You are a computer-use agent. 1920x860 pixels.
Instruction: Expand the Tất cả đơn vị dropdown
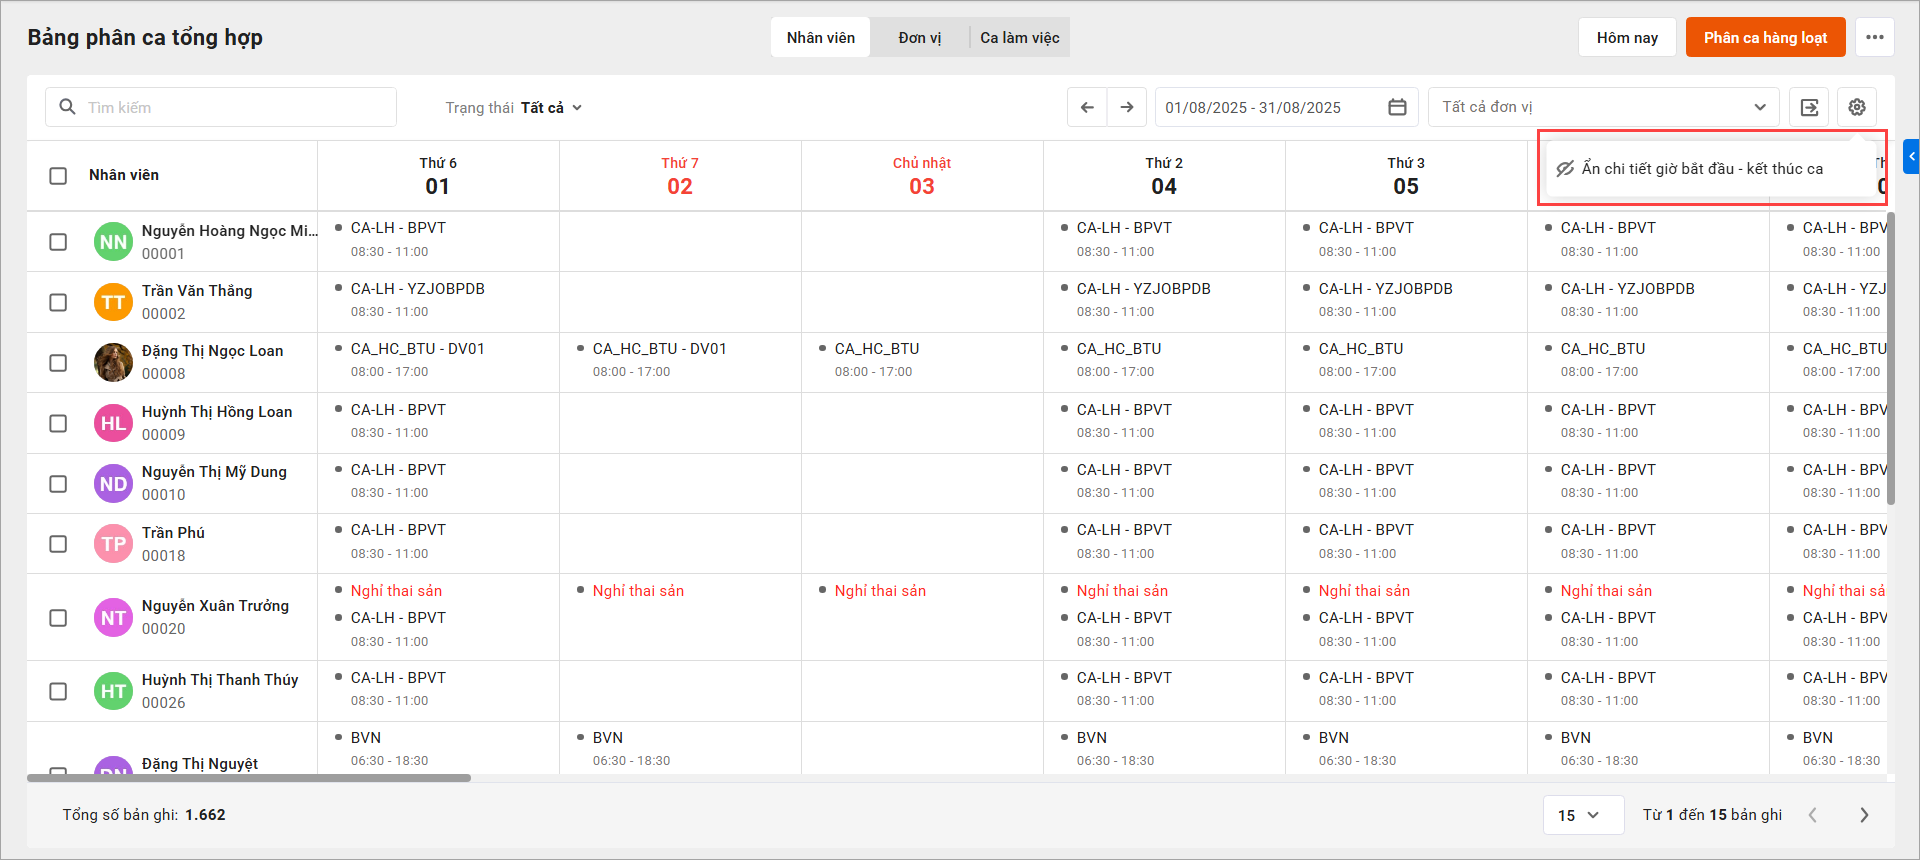tap(1603, 107)
